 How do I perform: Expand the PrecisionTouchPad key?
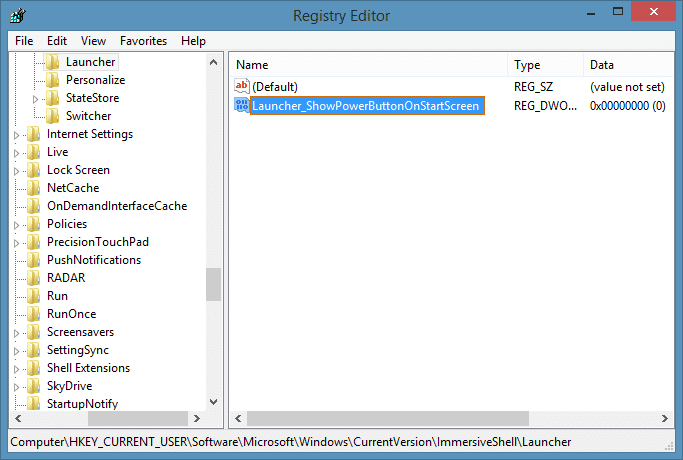(x=17, y=243)
